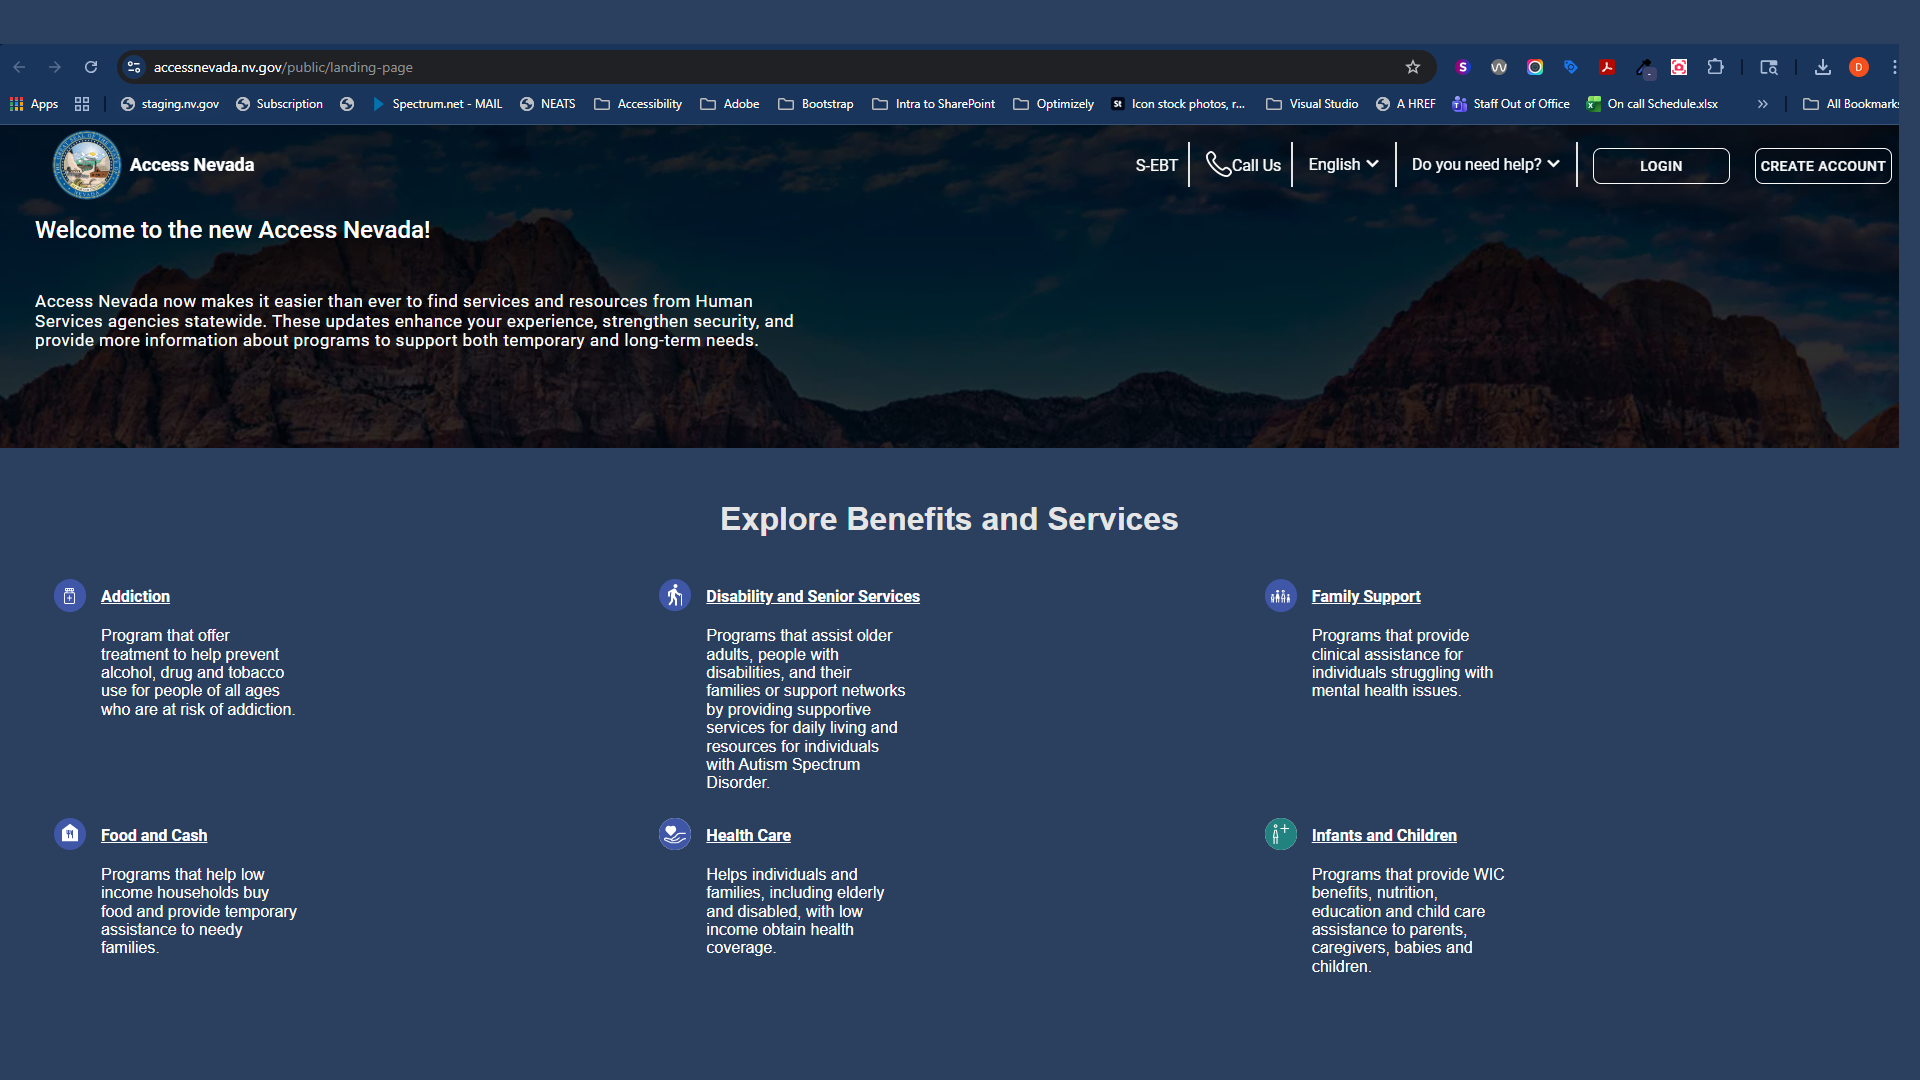Click the Infants and Children icon
This screenshot has height=1080, width=1920.
(x=1280, y=833)
